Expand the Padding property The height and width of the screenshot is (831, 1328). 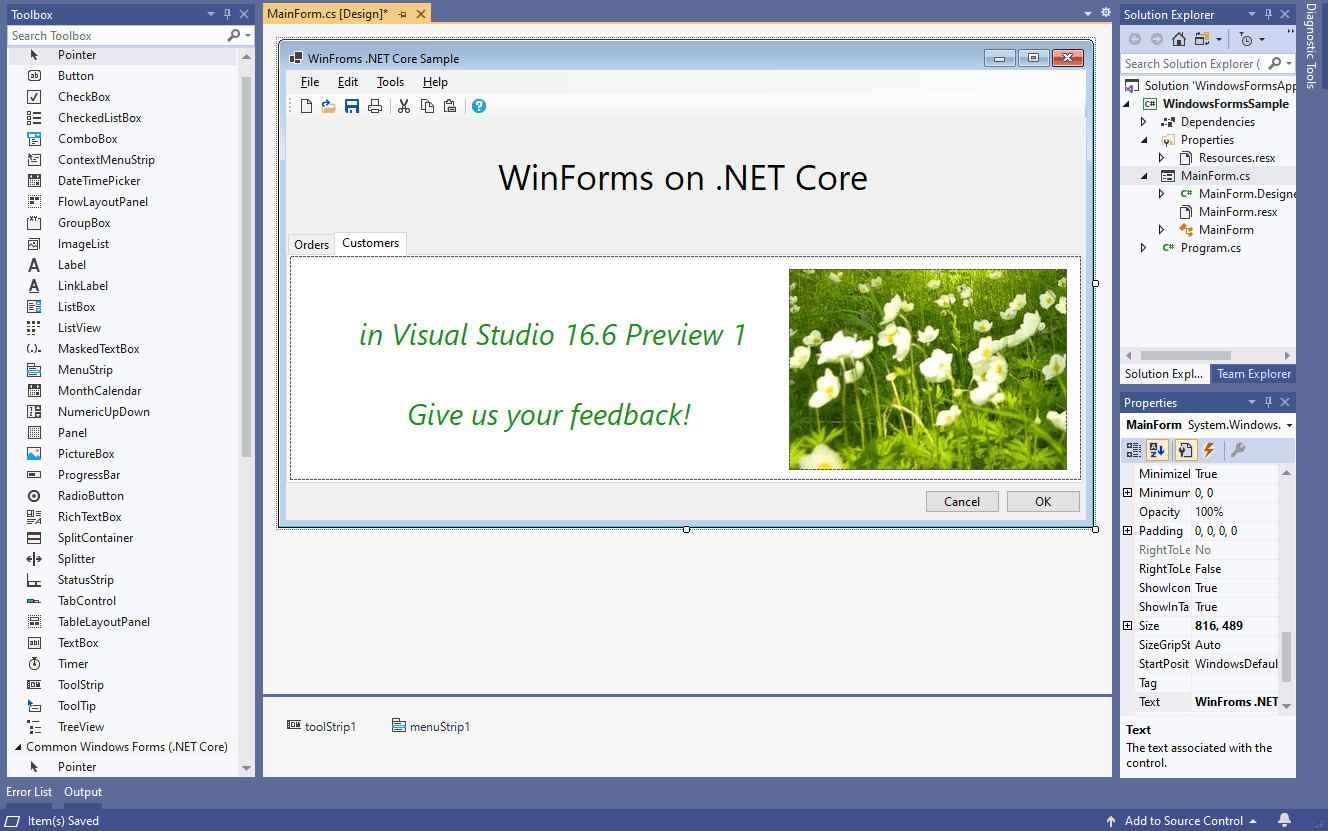point(1128,531)
